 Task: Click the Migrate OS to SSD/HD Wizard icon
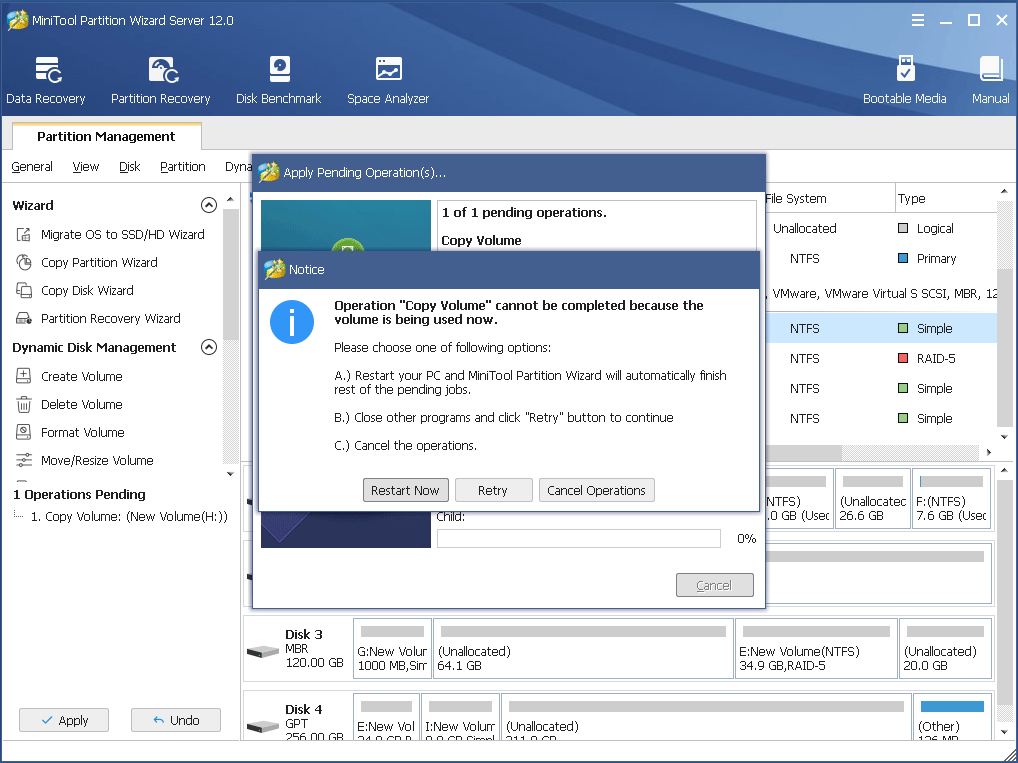(24, 234)
